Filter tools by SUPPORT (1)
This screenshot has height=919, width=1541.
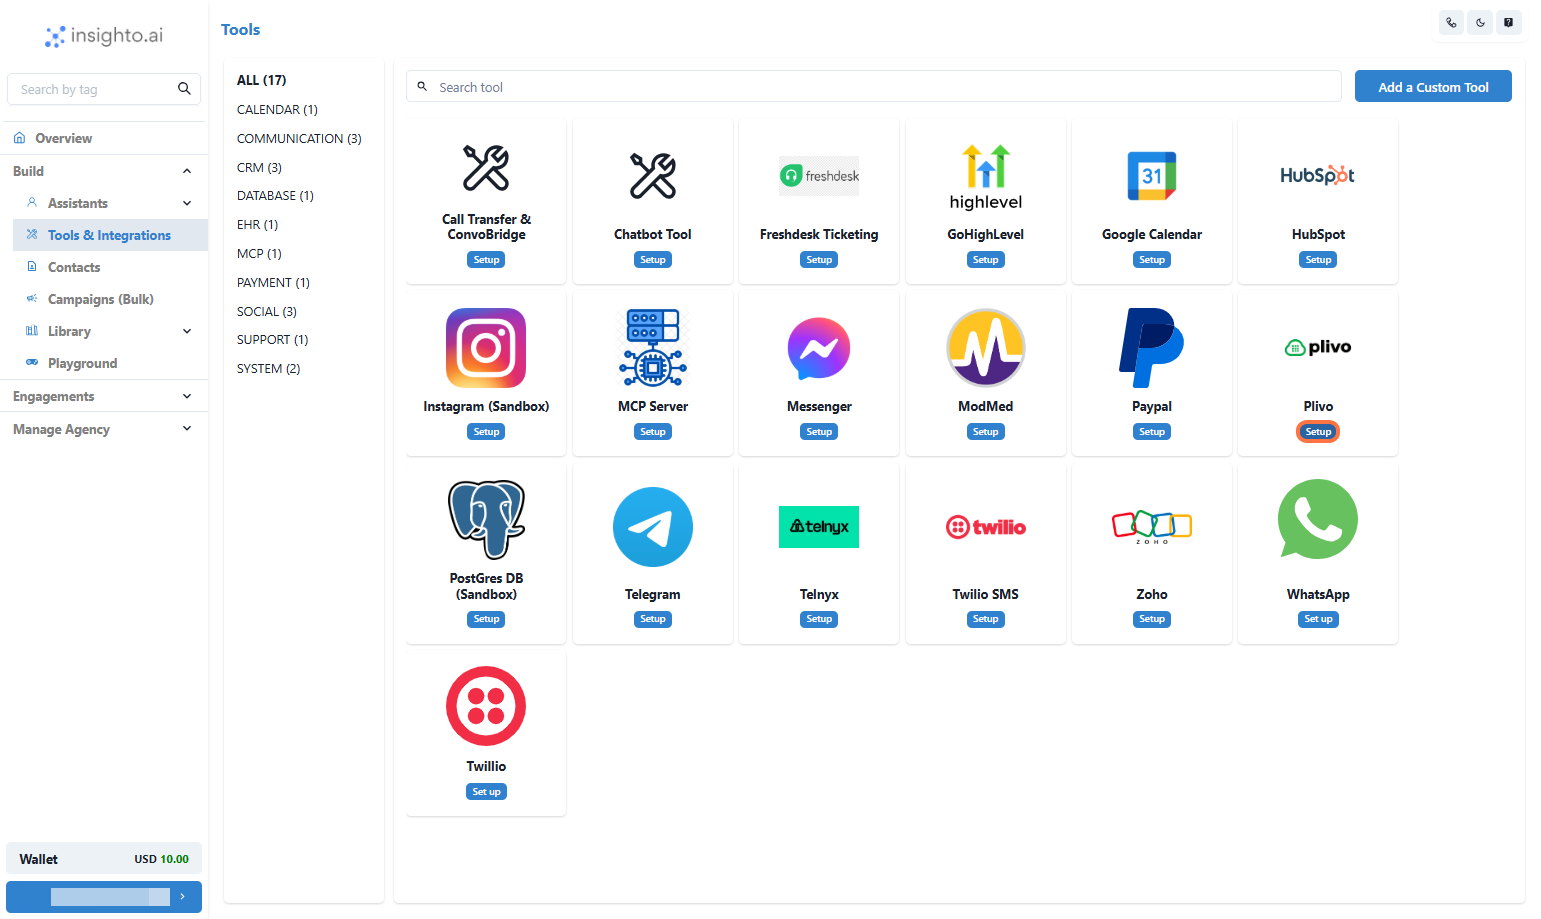[272, 339]
